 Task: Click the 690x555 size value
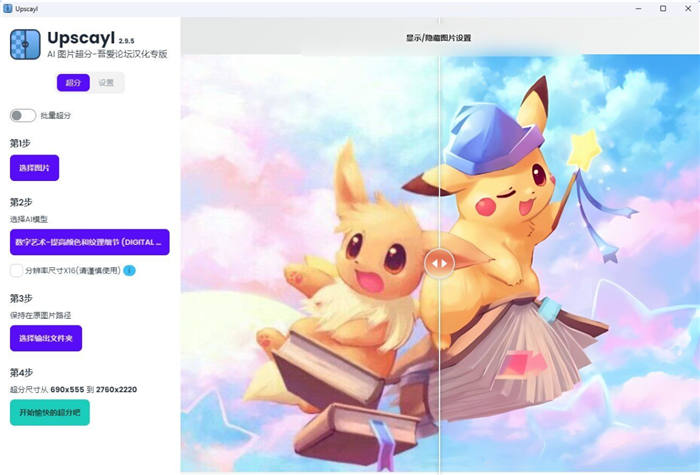[x=67, y=390]
